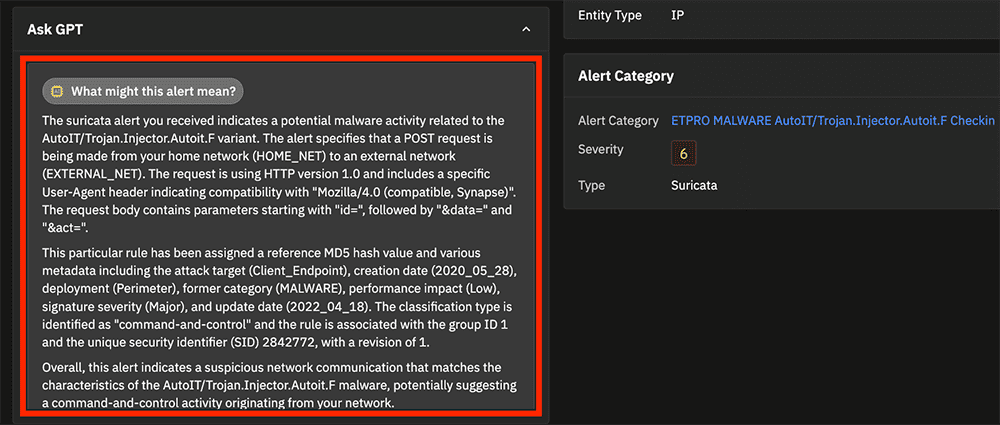This screenshot has height=425, width=1000.
Task: Select the Suricata type value
Action: pyautogui.click(x=694, y=186)
